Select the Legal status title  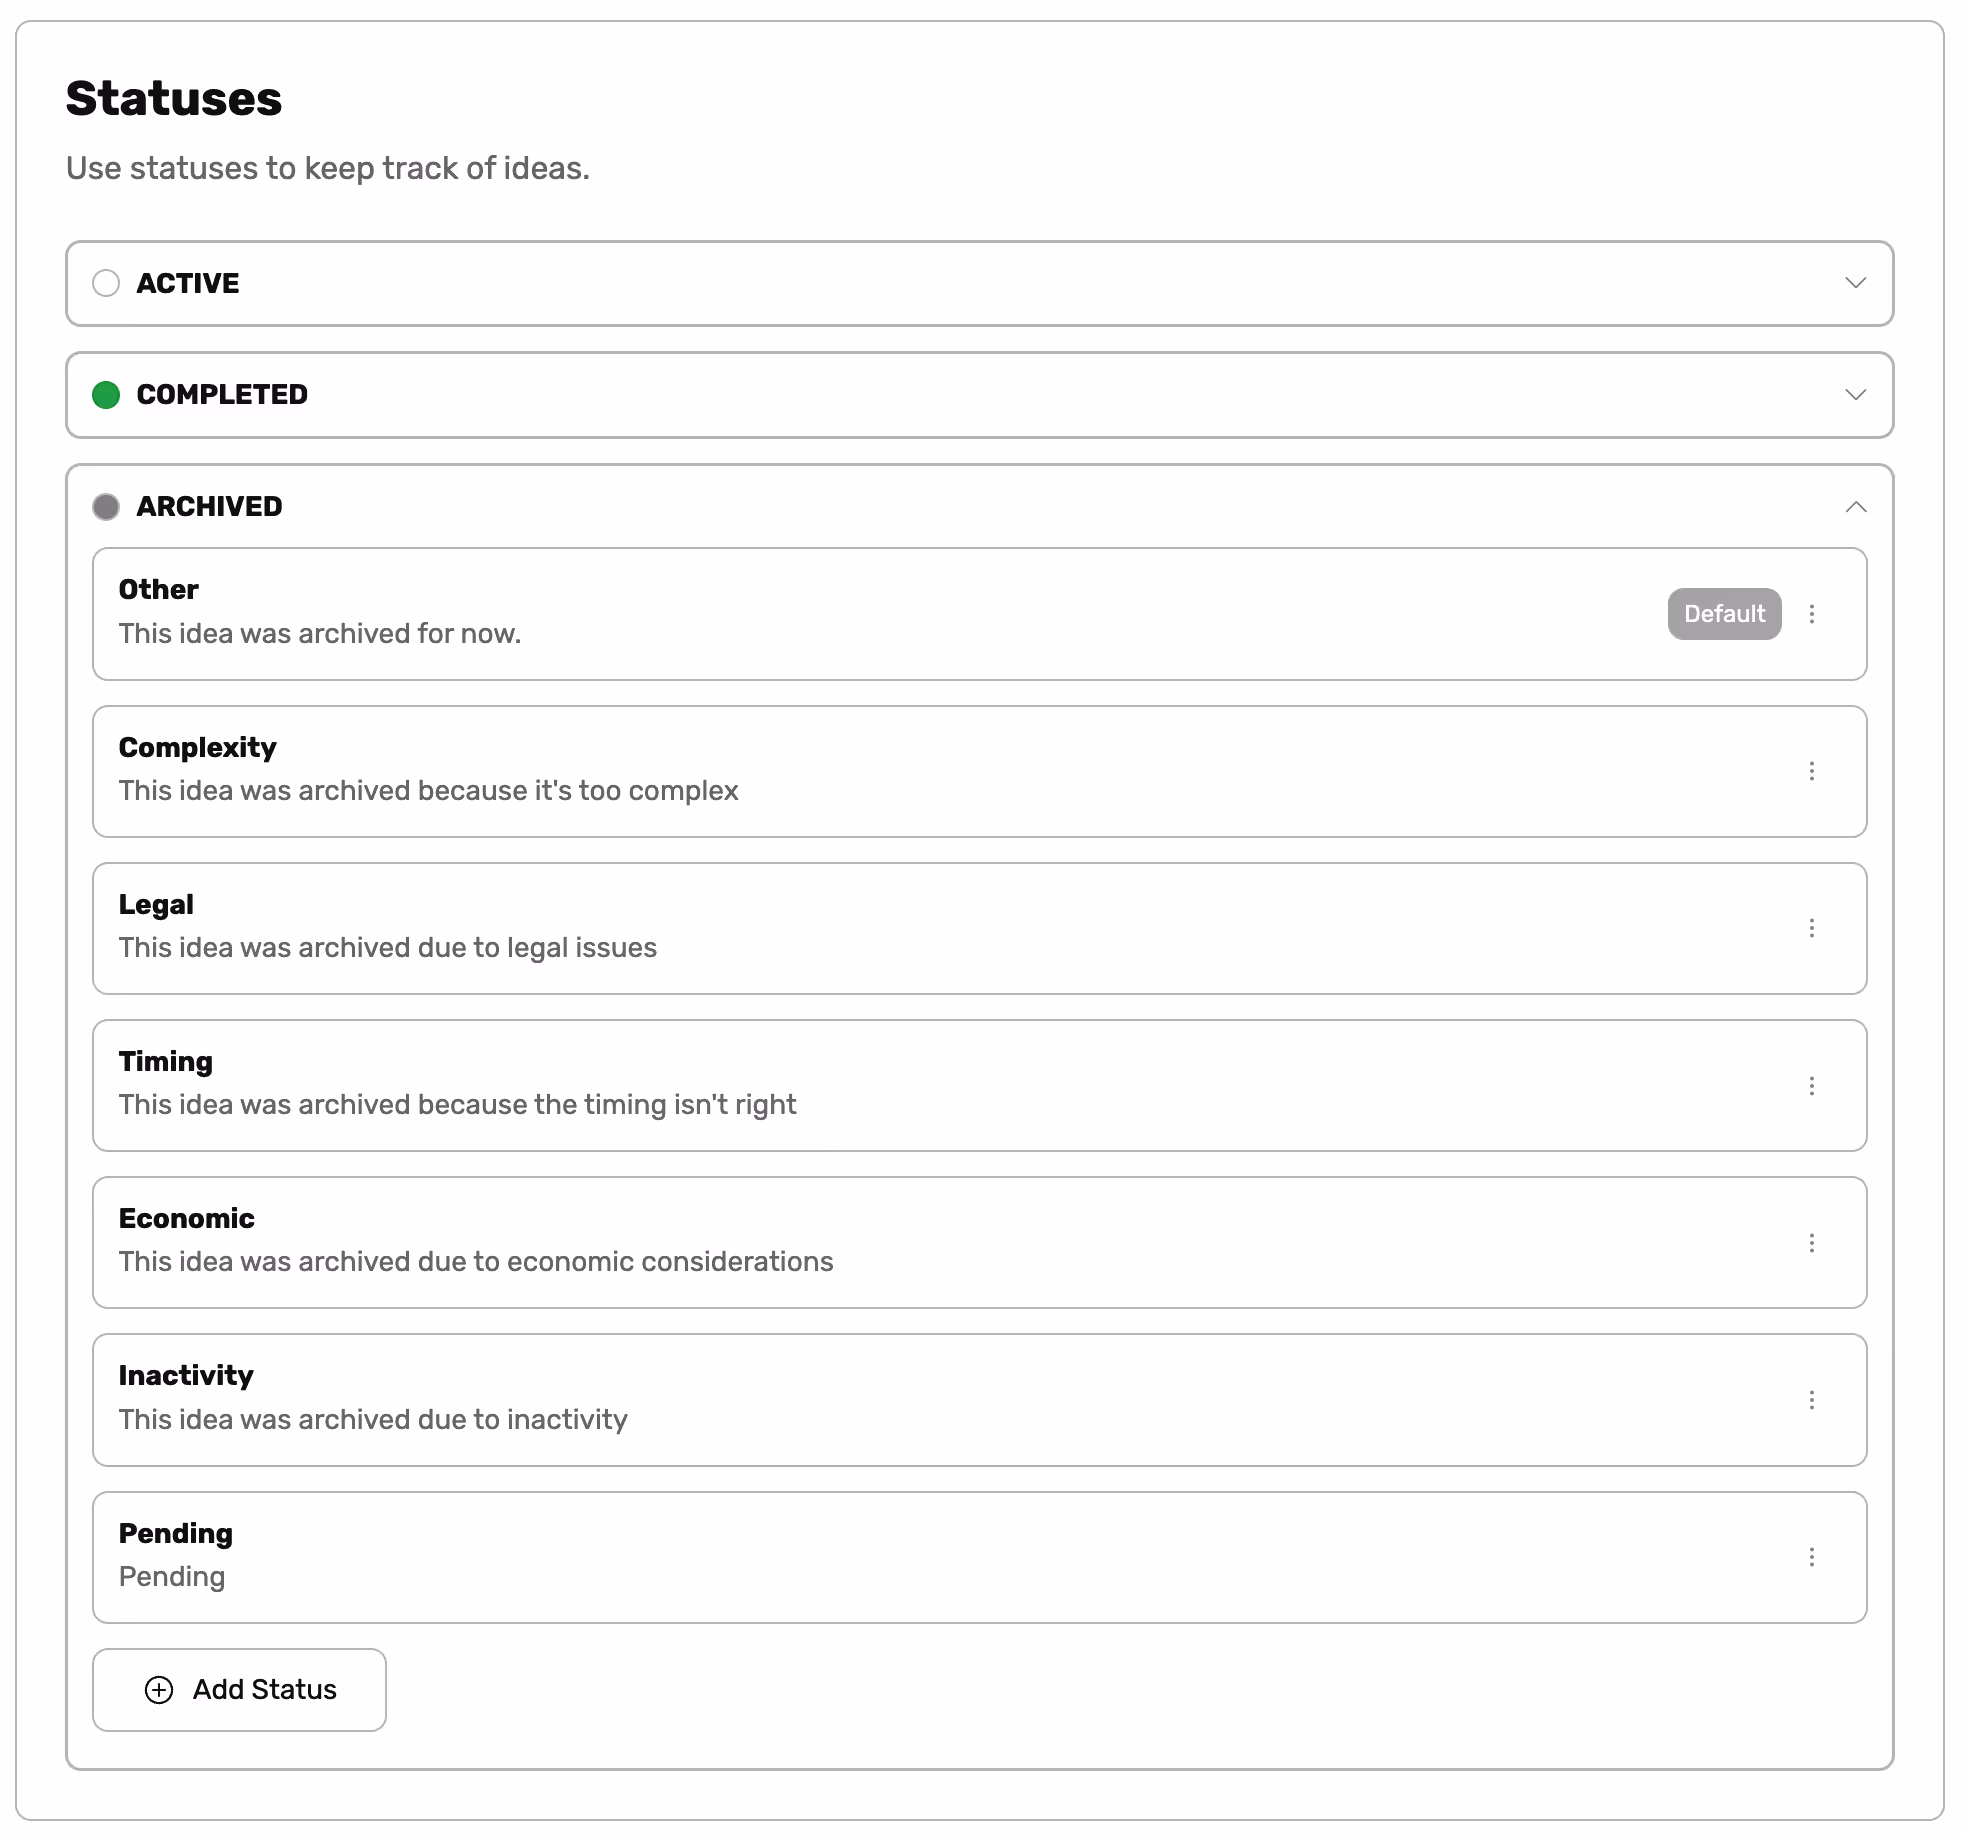[x=156, y=904]
